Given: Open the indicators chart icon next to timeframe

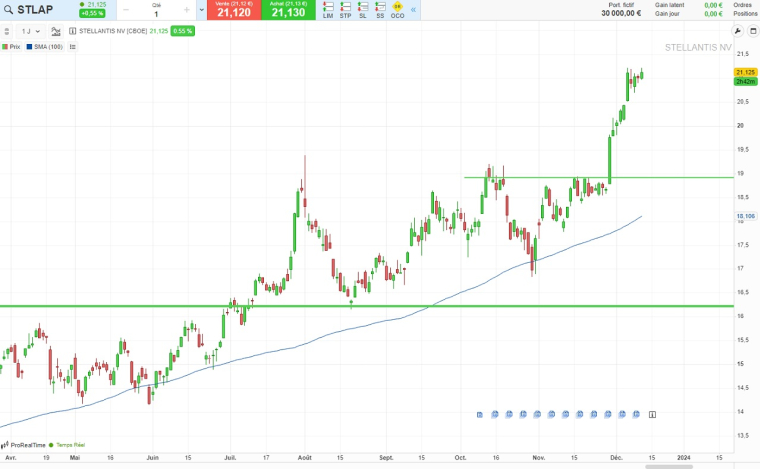Looking at the screenshot, I should pyautogui.click(x=57, y=31).
